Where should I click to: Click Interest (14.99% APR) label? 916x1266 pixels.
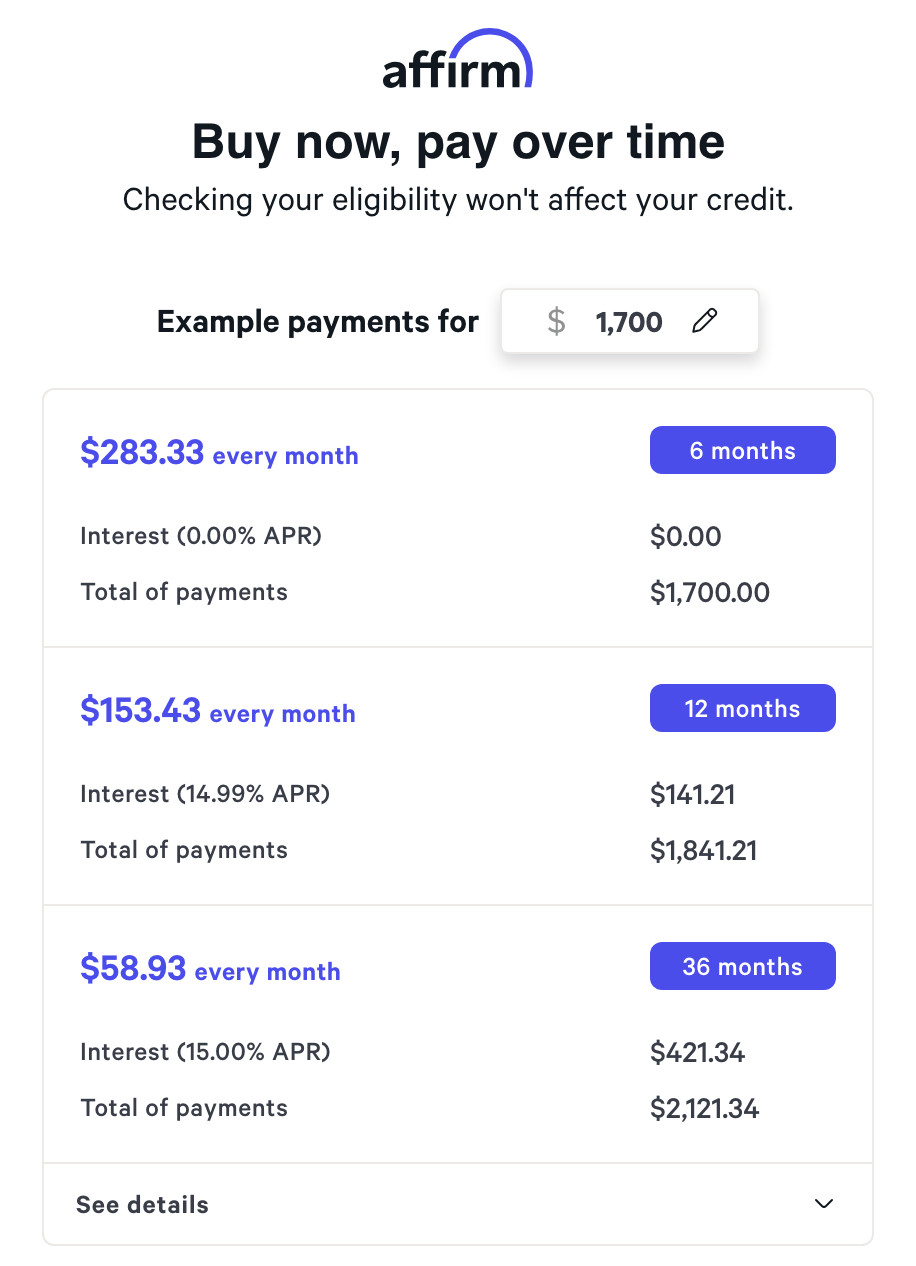[205, 794]
